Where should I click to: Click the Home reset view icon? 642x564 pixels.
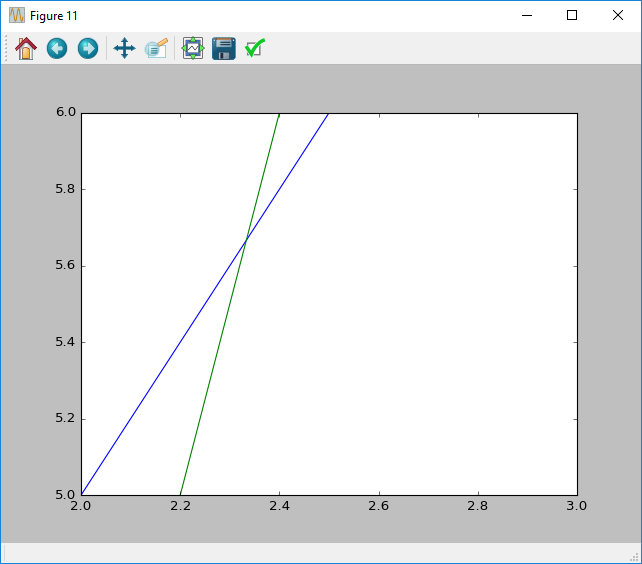(x=26, y=48)
